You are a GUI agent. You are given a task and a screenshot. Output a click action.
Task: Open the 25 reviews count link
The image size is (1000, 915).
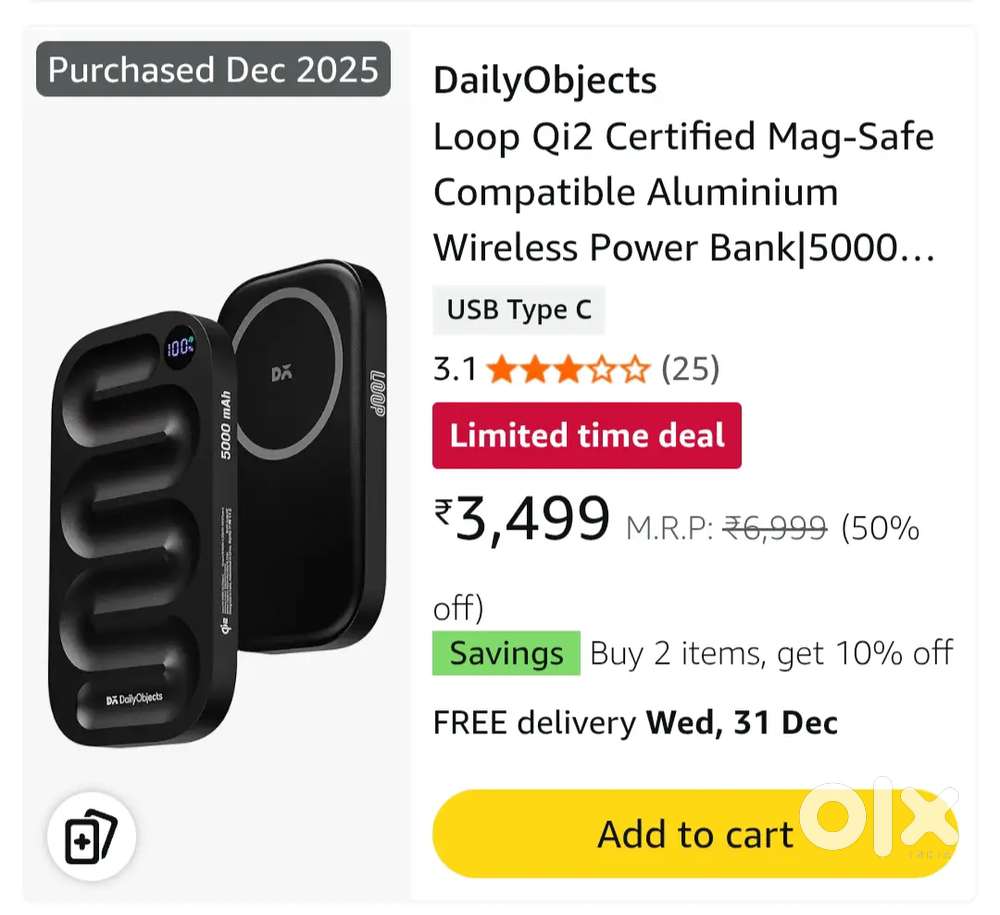(690, 370)
